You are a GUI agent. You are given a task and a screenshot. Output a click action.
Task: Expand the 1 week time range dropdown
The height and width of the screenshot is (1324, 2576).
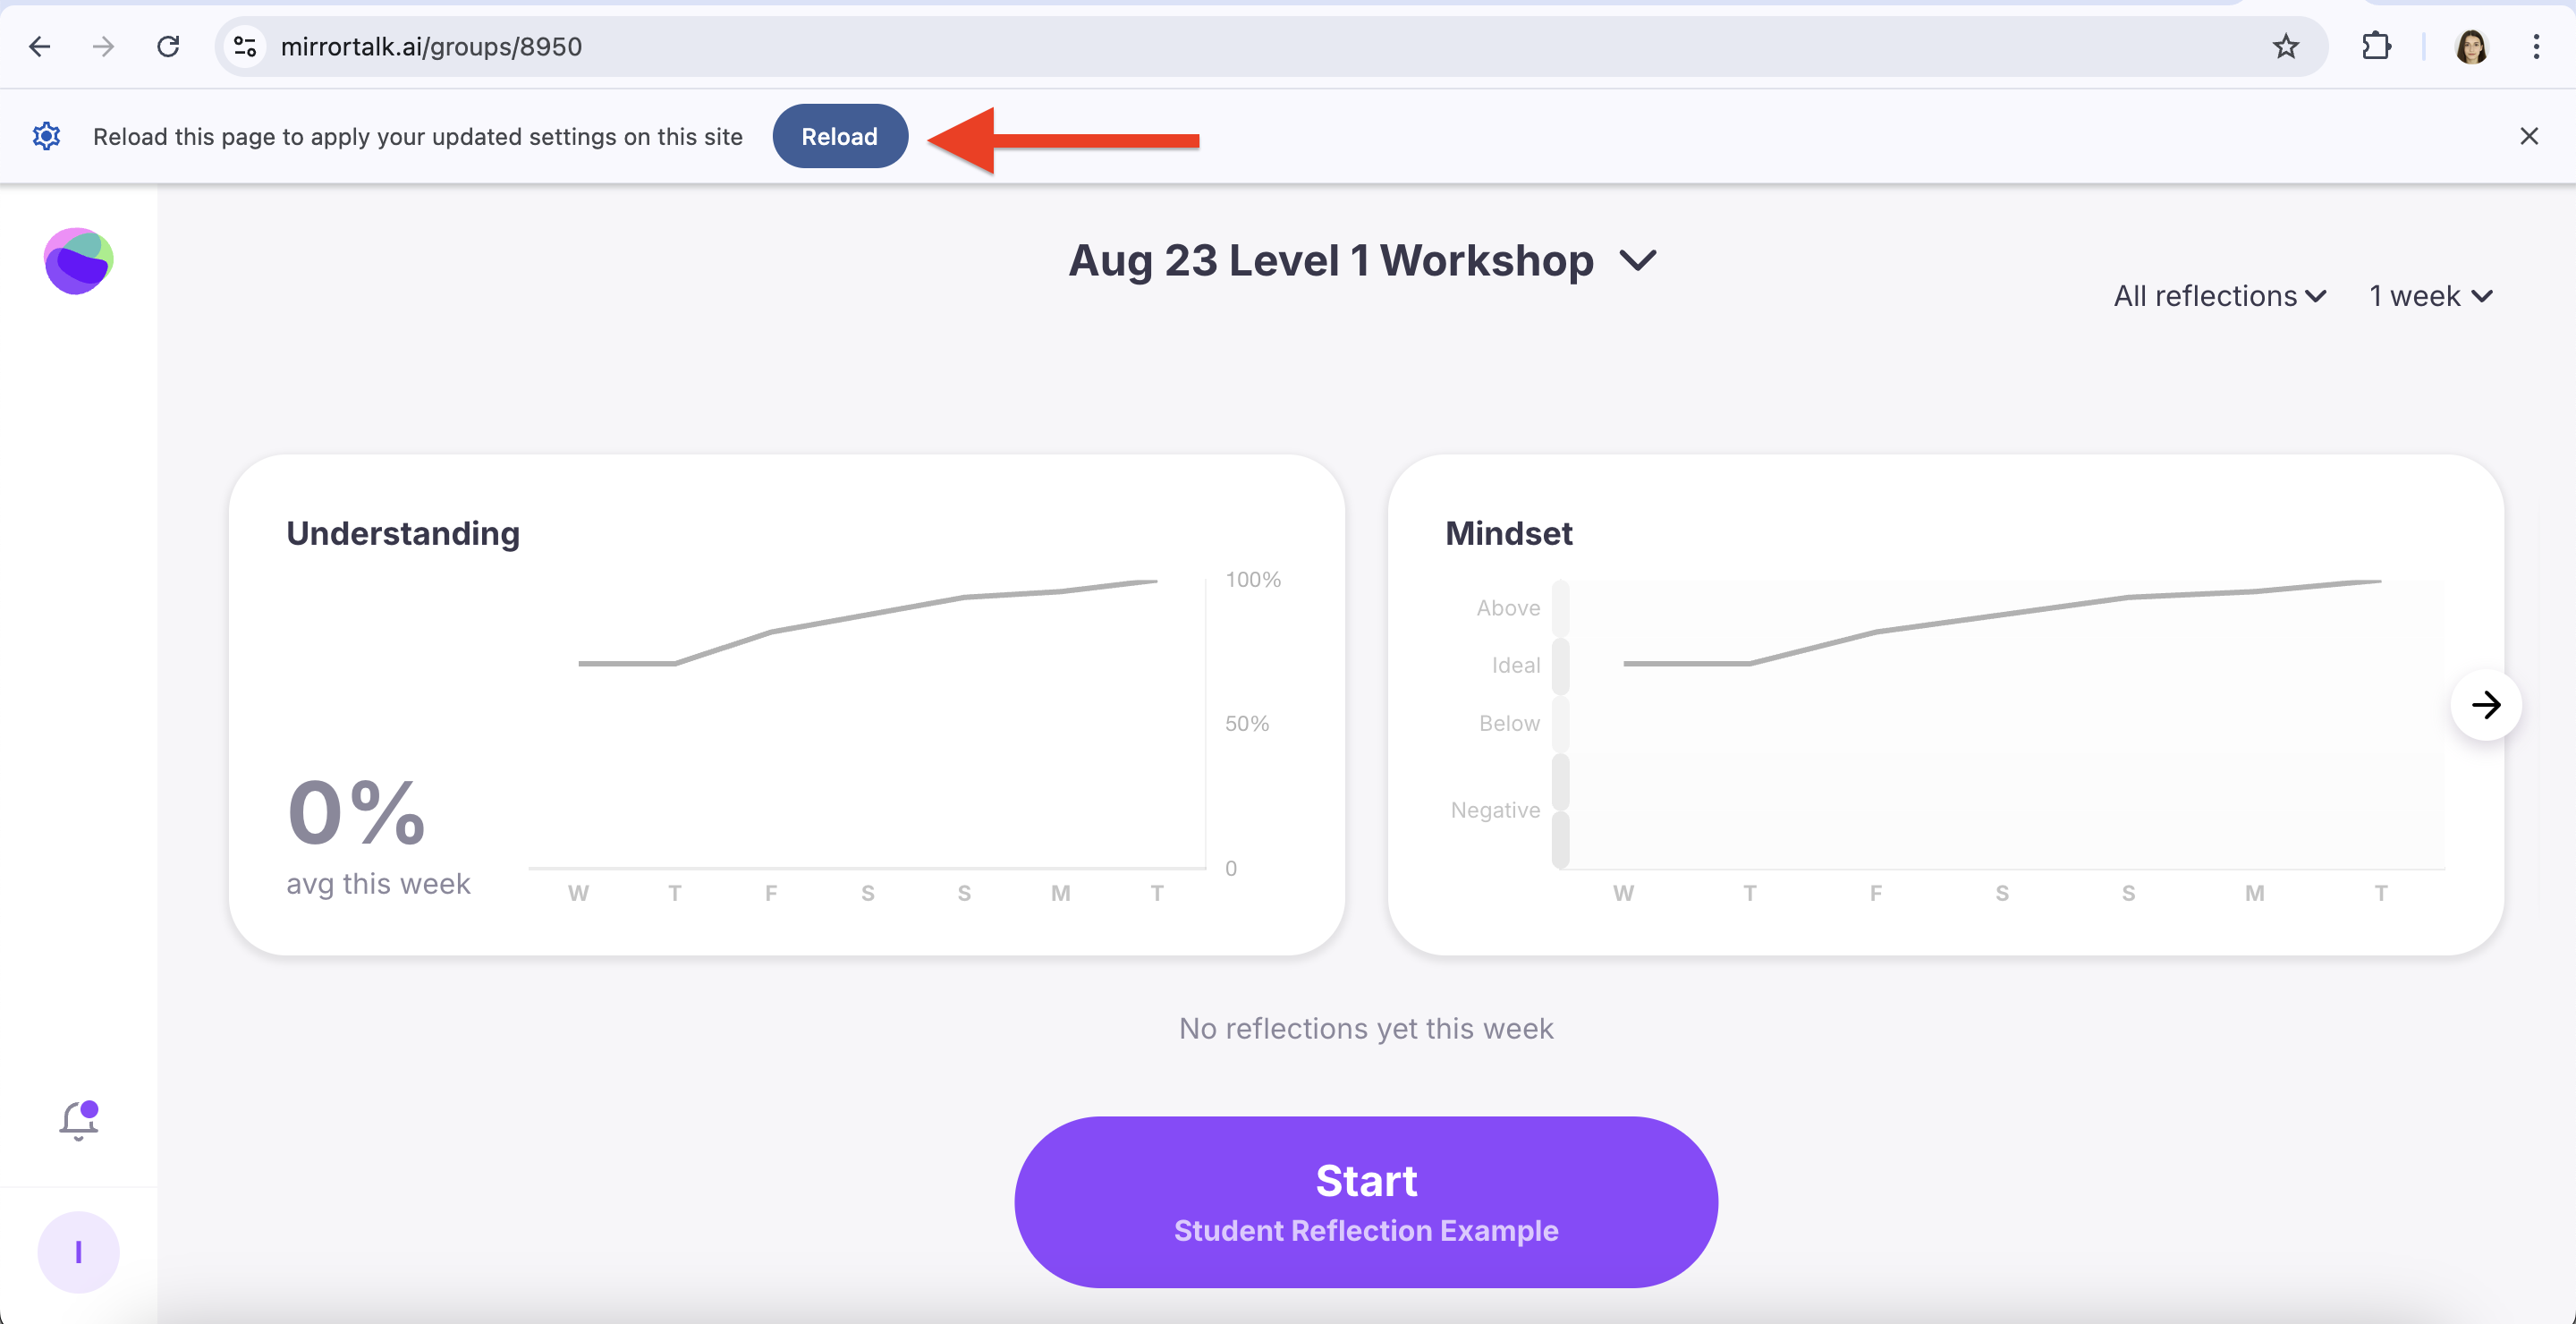pos(2431,295)
